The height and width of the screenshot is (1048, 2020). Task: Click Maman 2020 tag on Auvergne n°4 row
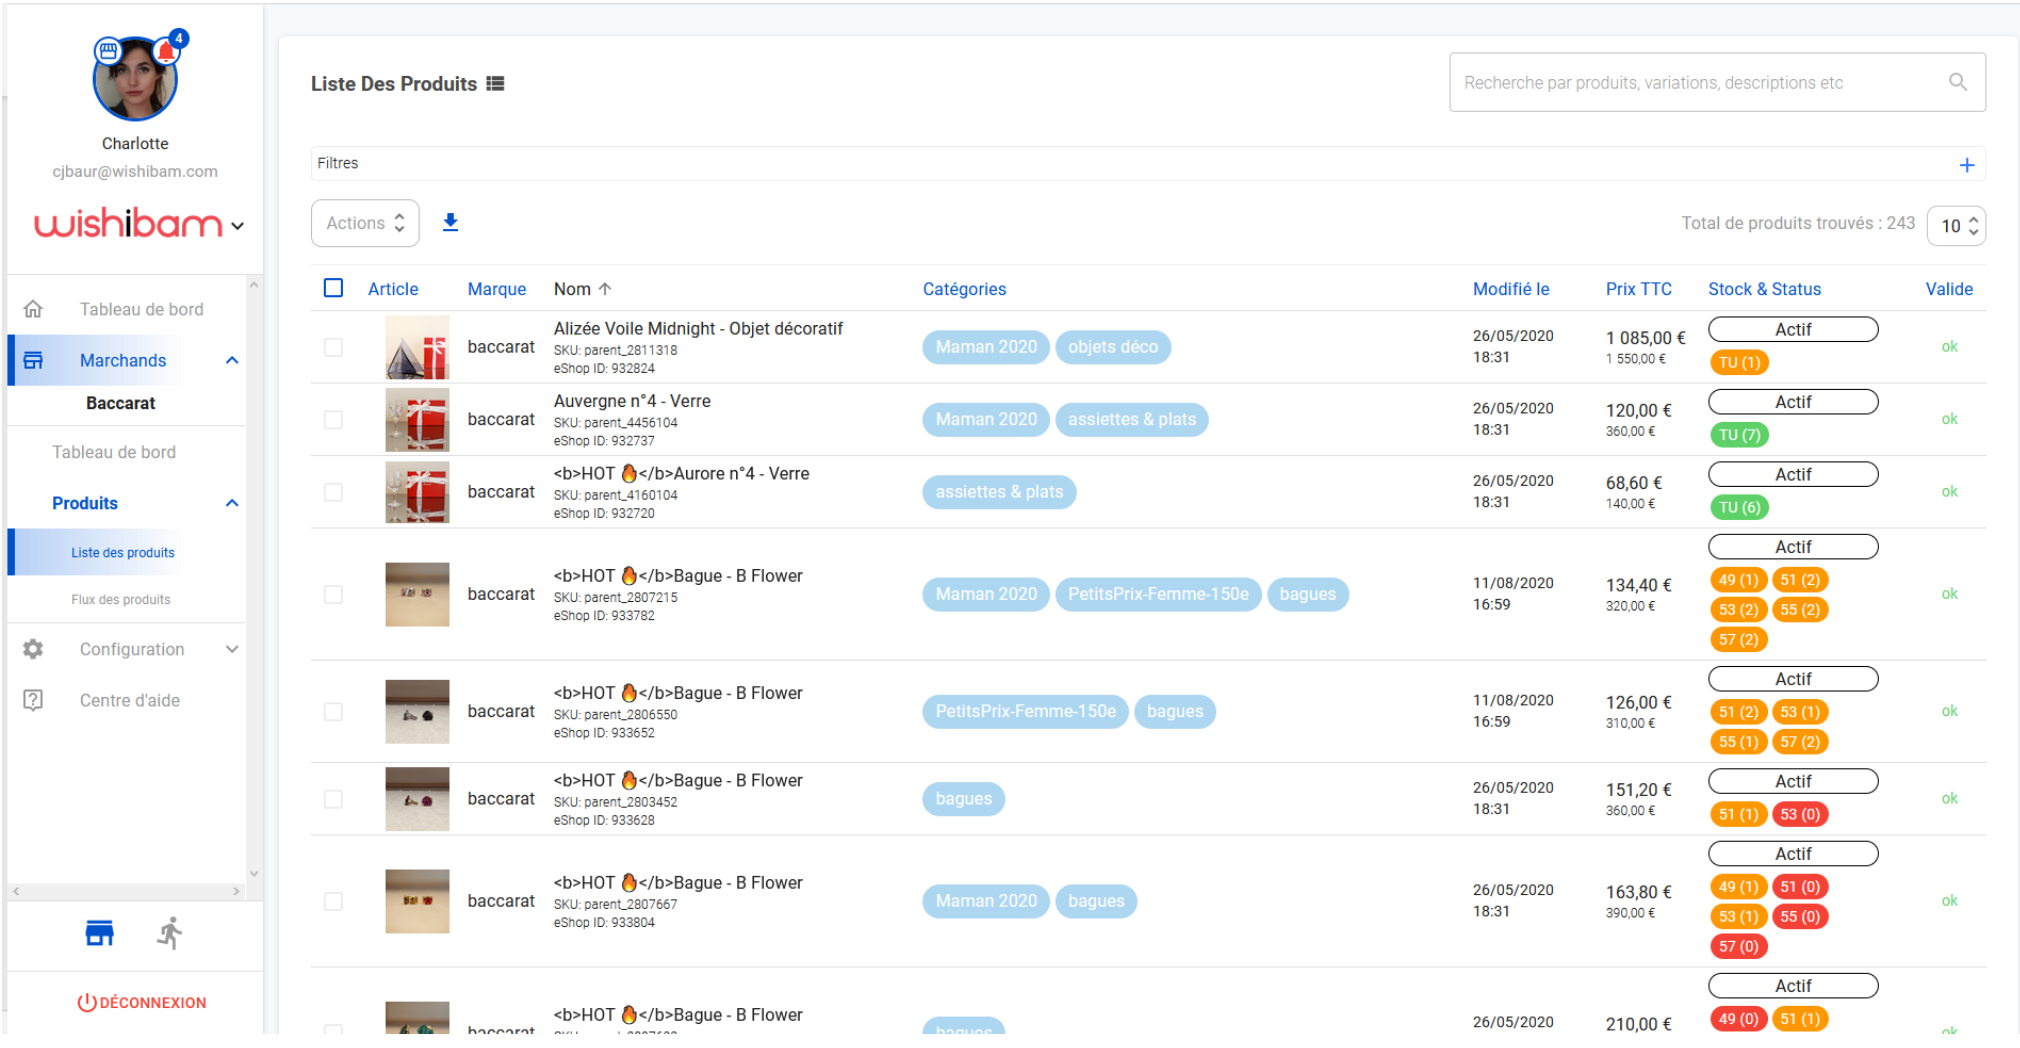(x=986, y=419)
